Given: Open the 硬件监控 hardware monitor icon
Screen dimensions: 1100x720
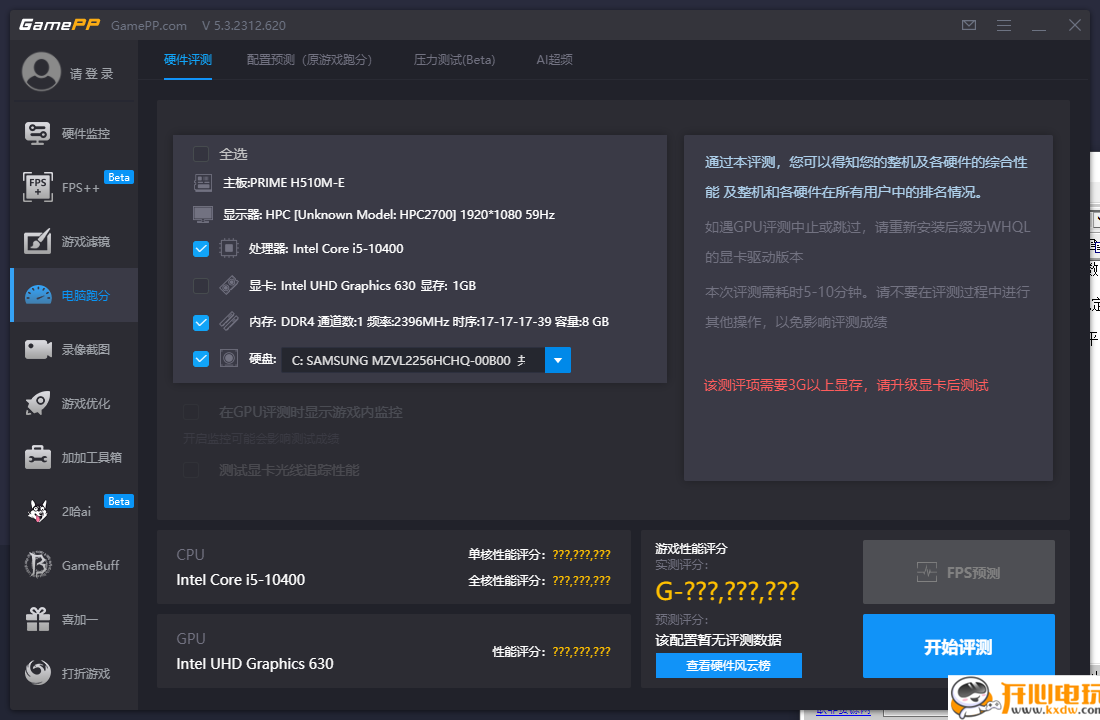Looking at the screenshot, I should pos(37,133).
